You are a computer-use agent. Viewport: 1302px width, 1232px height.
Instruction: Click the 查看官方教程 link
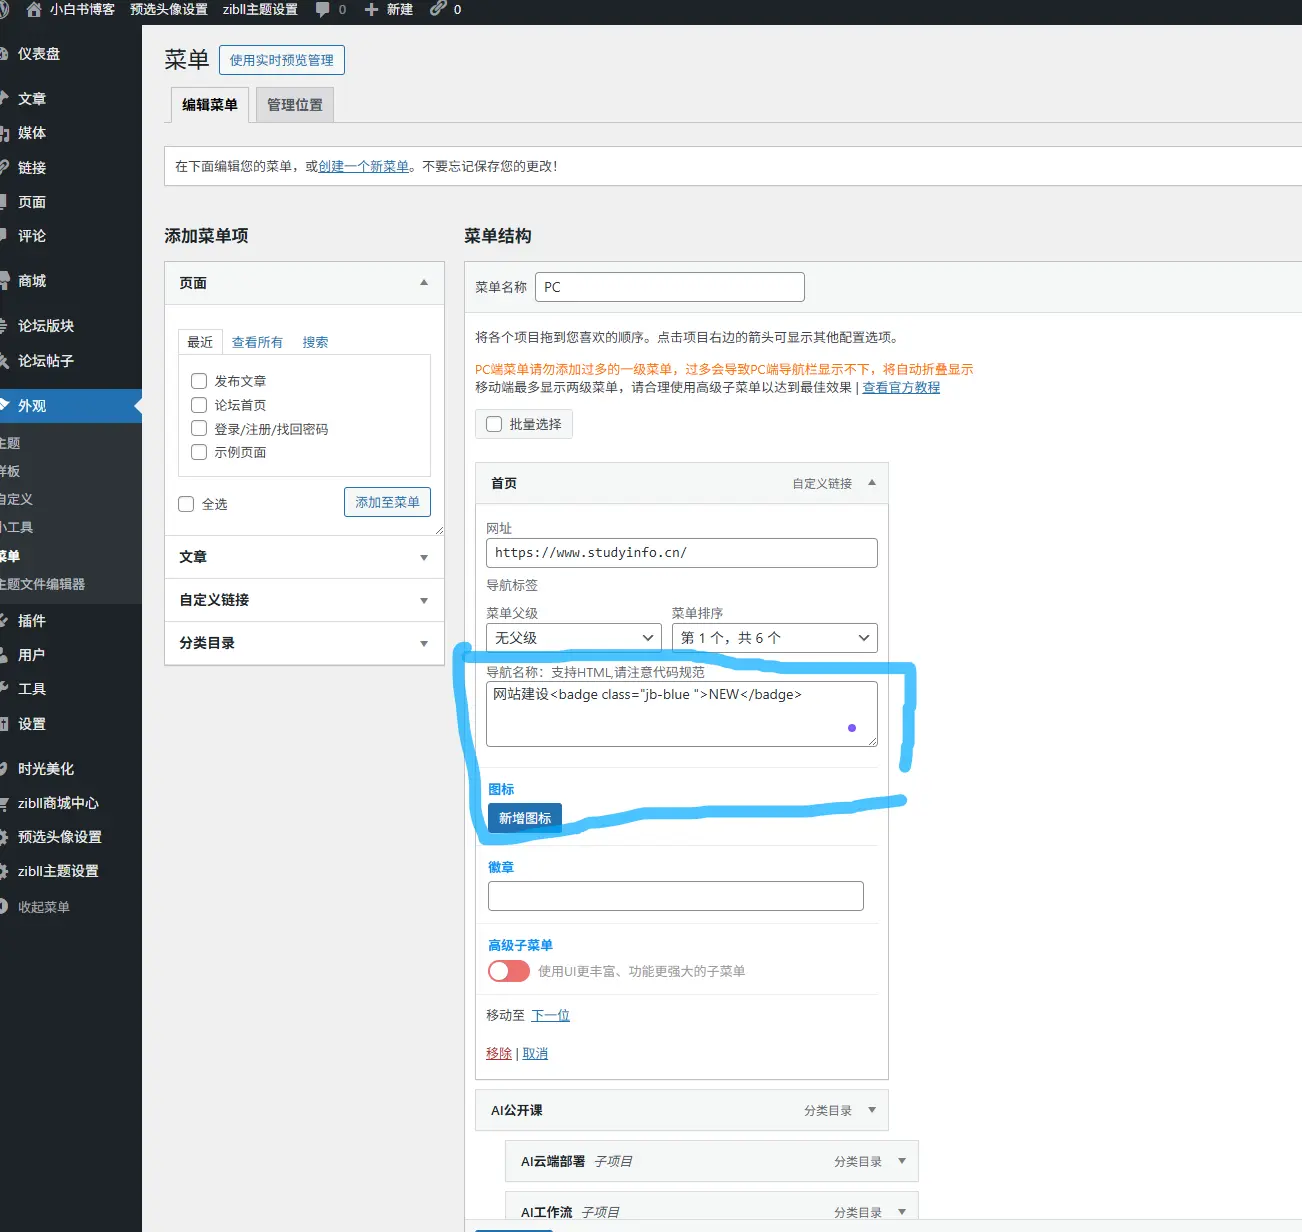click(x=901, y=388)
